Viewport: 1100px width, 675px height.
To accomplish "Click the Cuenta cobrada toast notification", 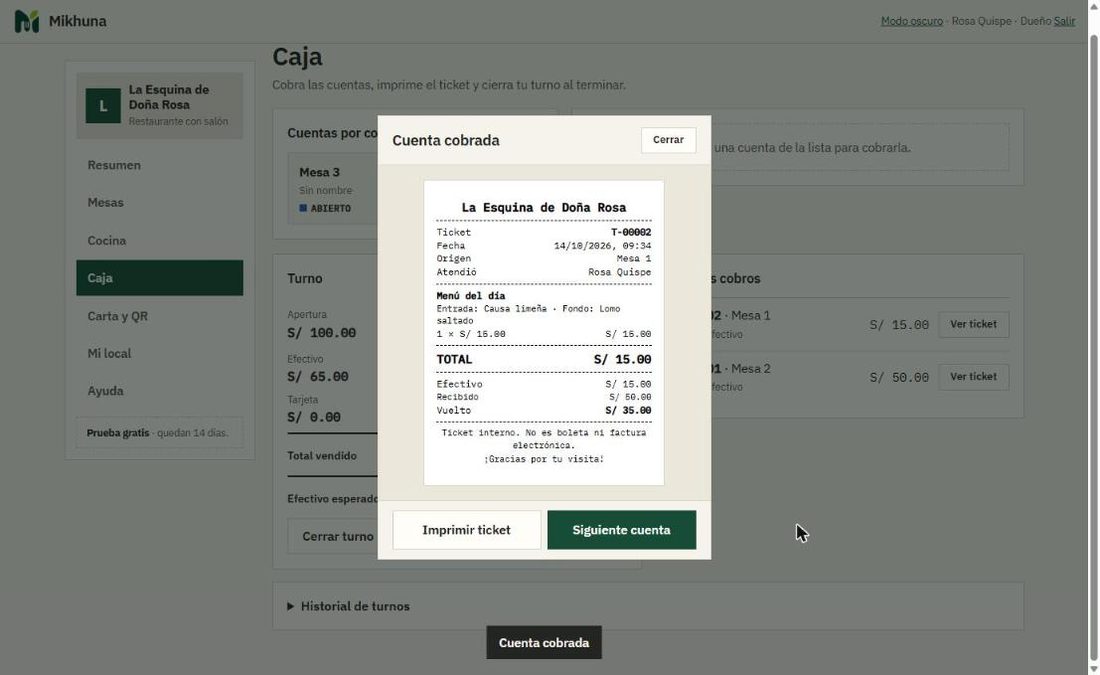I will point(544,643).
